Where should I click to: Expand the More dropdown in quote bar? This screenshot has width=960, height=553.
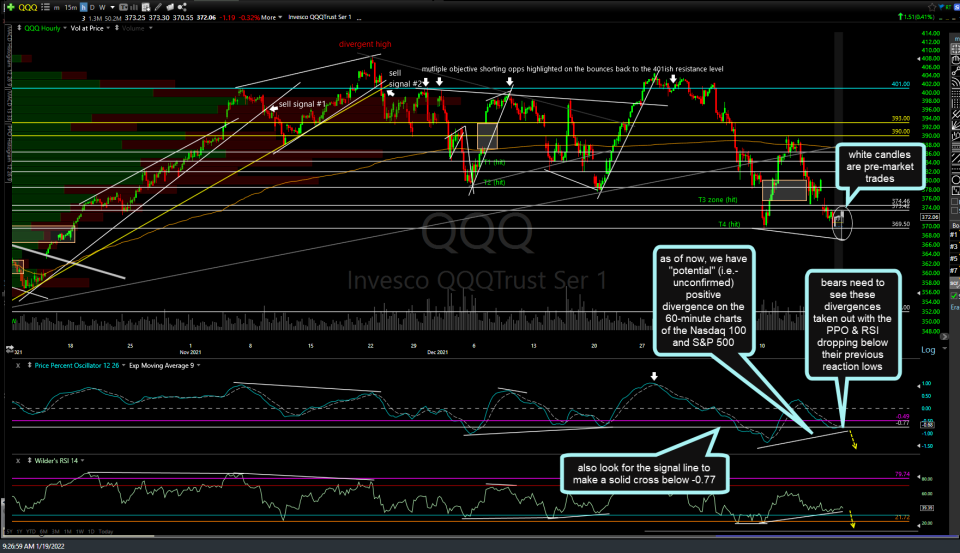point(271,17)
